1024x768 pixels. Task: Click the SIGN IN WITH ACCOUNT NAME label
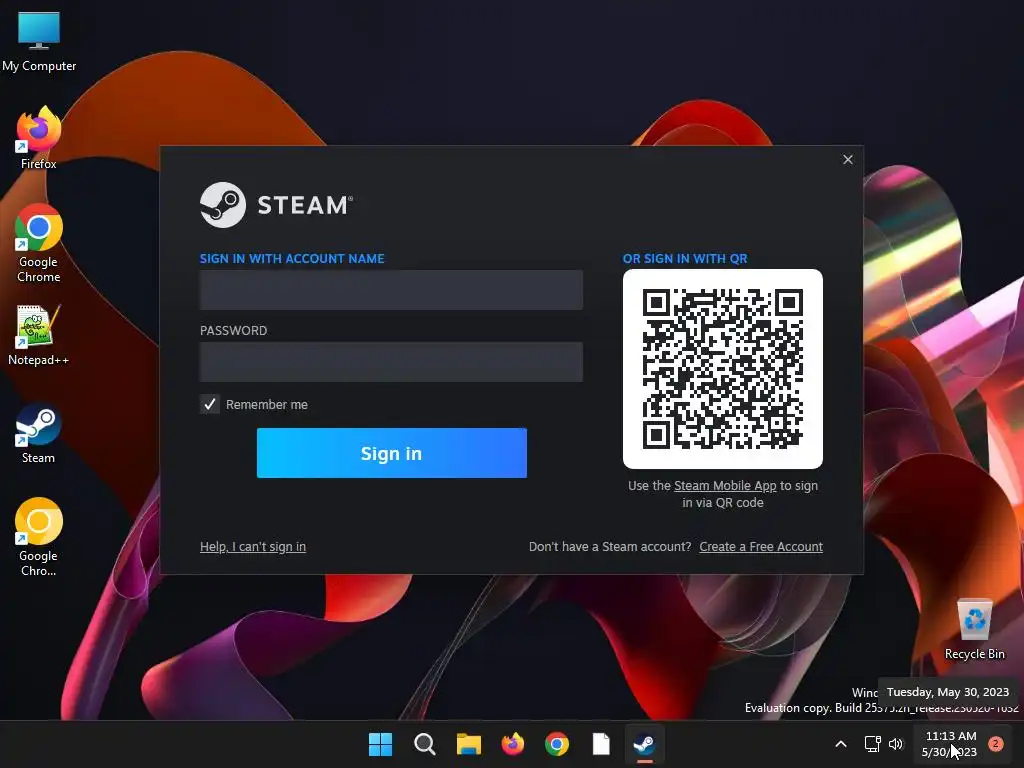pyautogui.click(x=292, y=259)
